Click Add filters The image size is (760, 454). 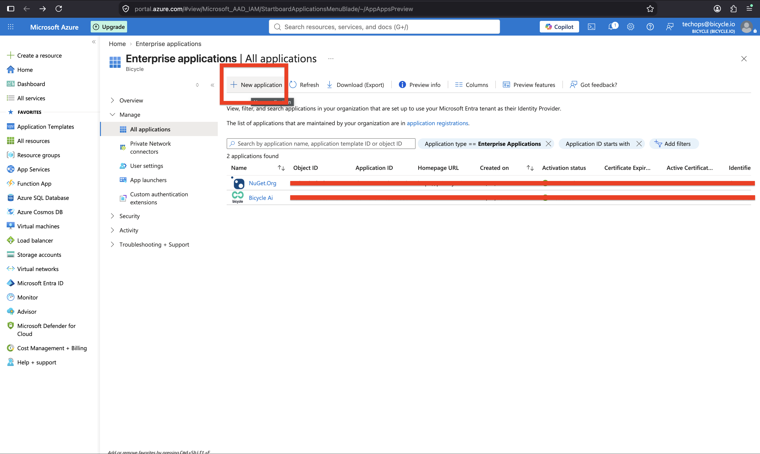point(673,143)
